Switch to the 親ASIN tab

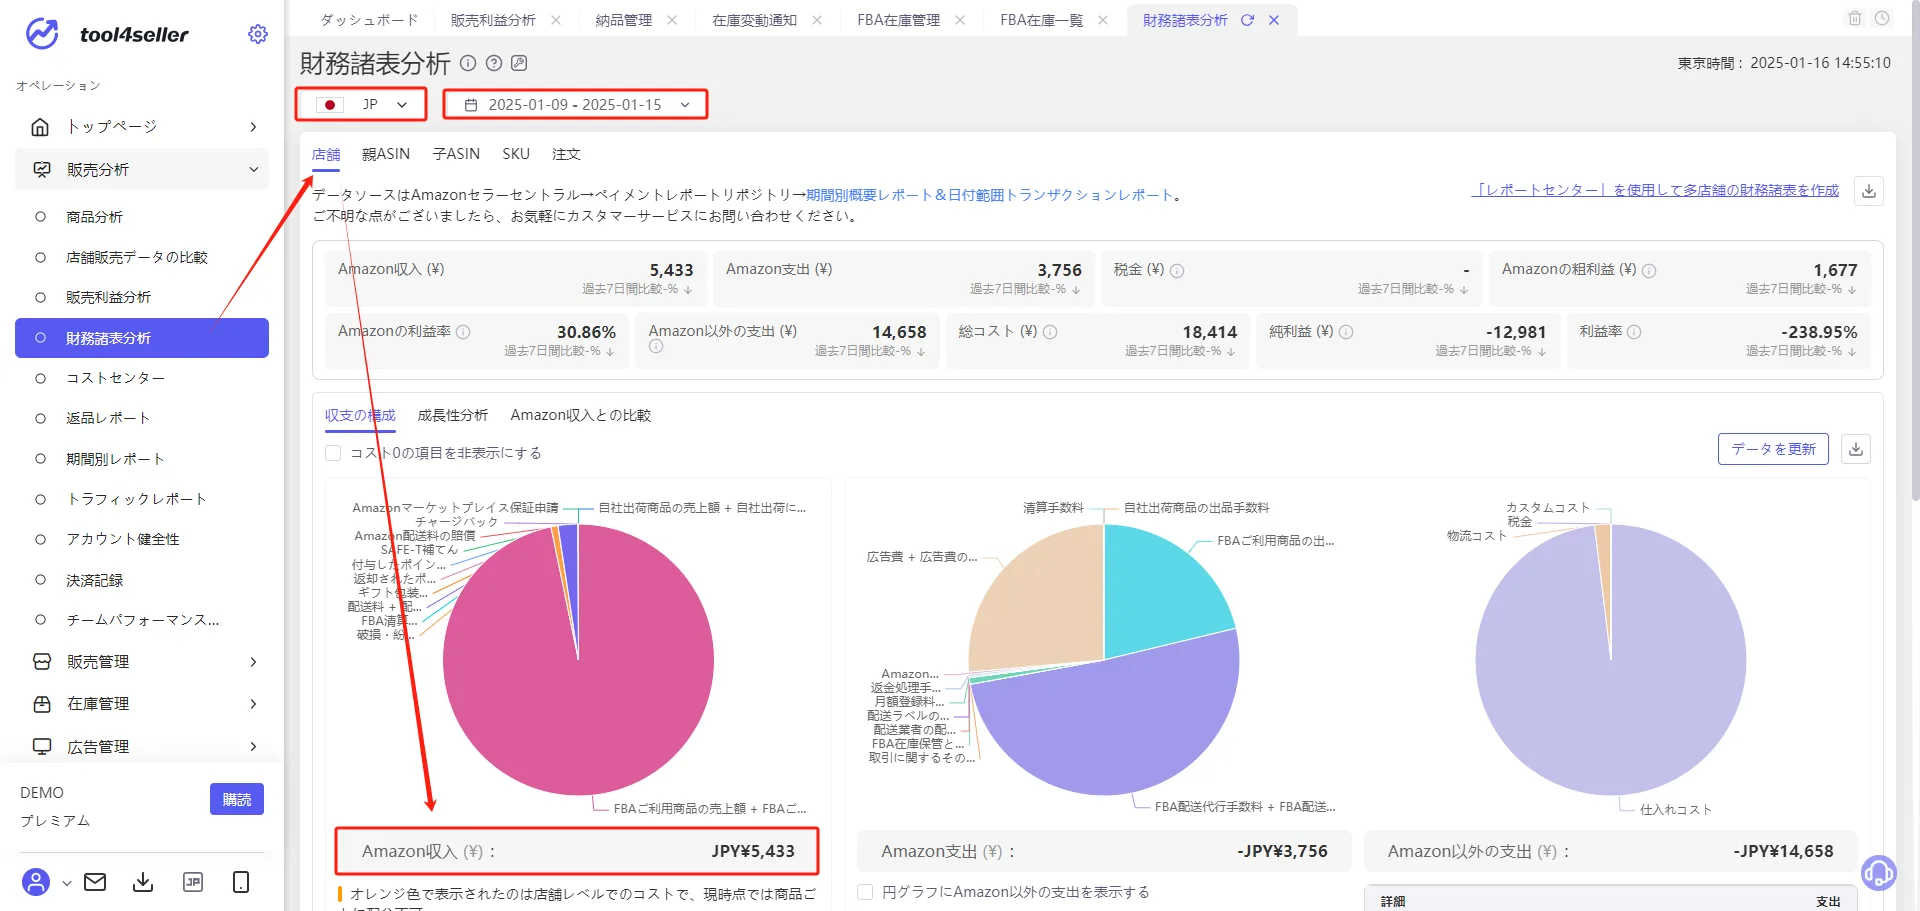[386, 154]
